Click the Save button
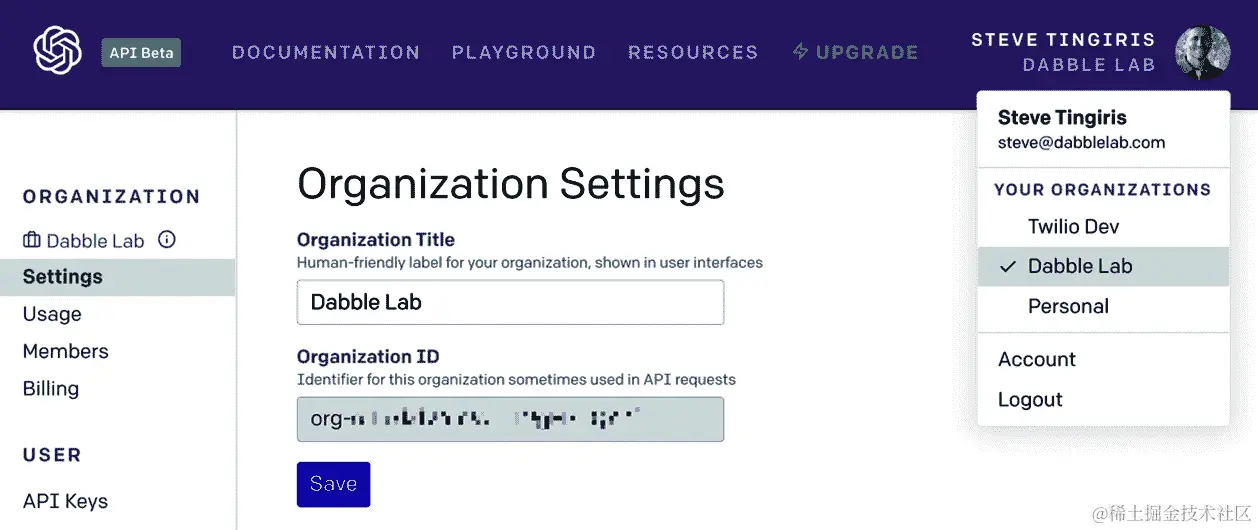 (x=333, y=484)
